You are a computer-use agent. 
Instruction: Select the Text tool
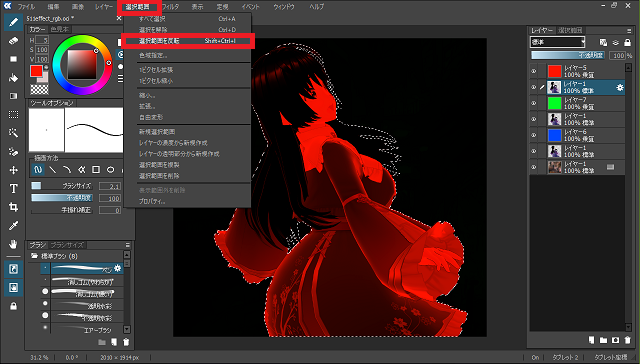(x=13, y=189)
